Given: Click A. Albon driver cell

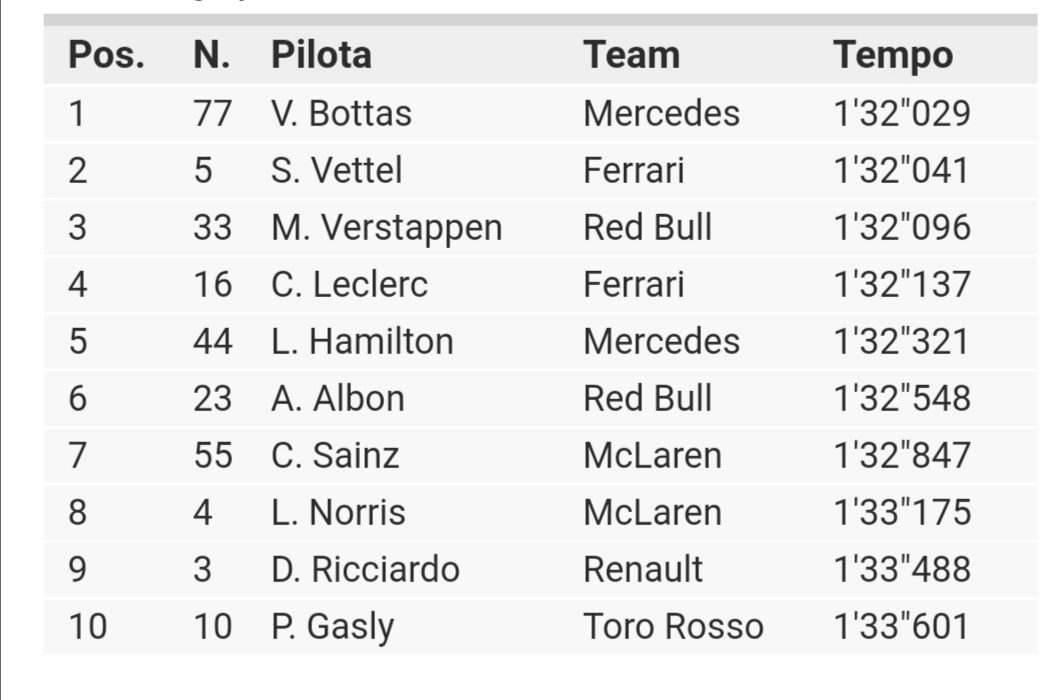Looking at the screenshot, I should click(x=338, y=399).
